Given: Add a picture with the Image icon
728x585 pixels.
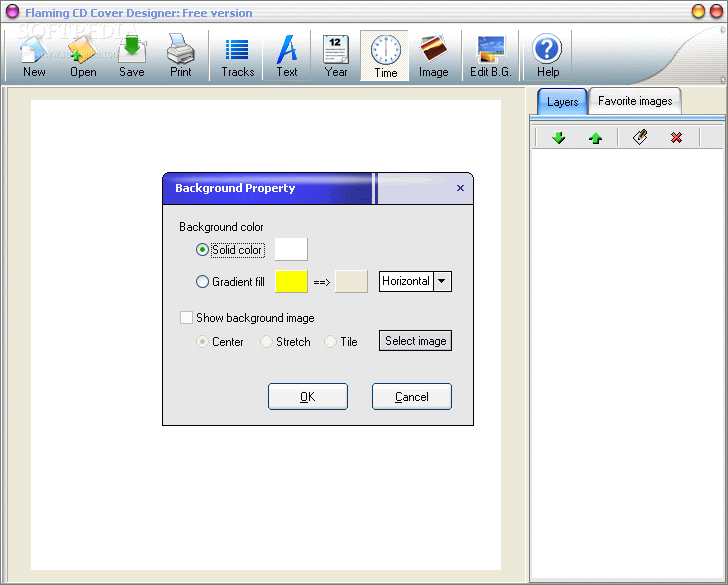Looking at the screenshot, I should click(x=434, y=56).
